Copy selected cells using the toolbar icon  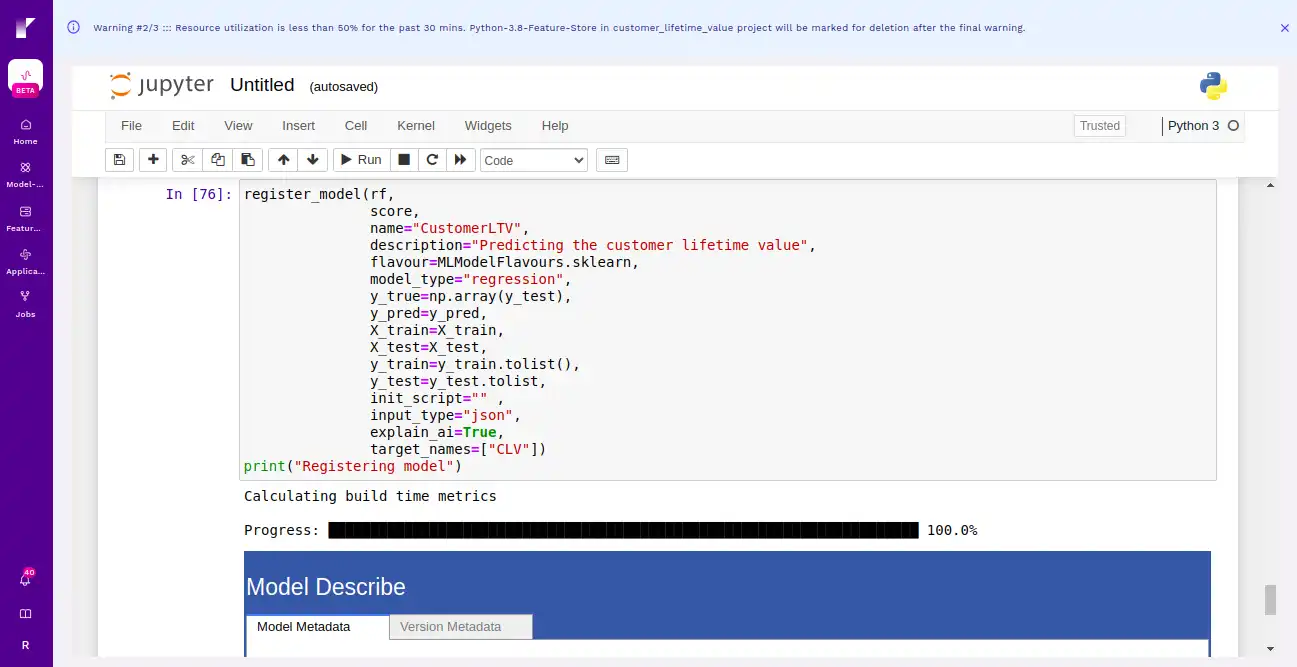pos(218,160)
